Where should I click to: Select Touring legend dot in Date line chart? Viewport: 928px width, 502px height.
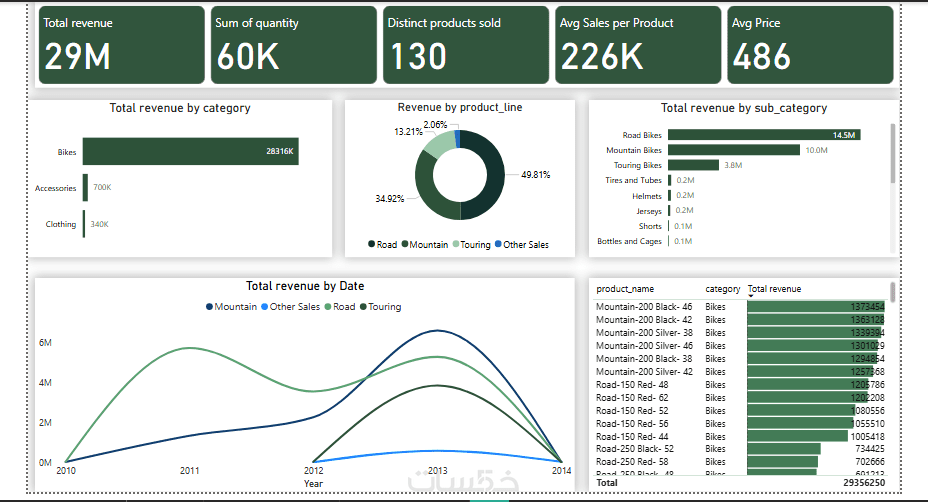pyautogui.click(x=363, y=307)
